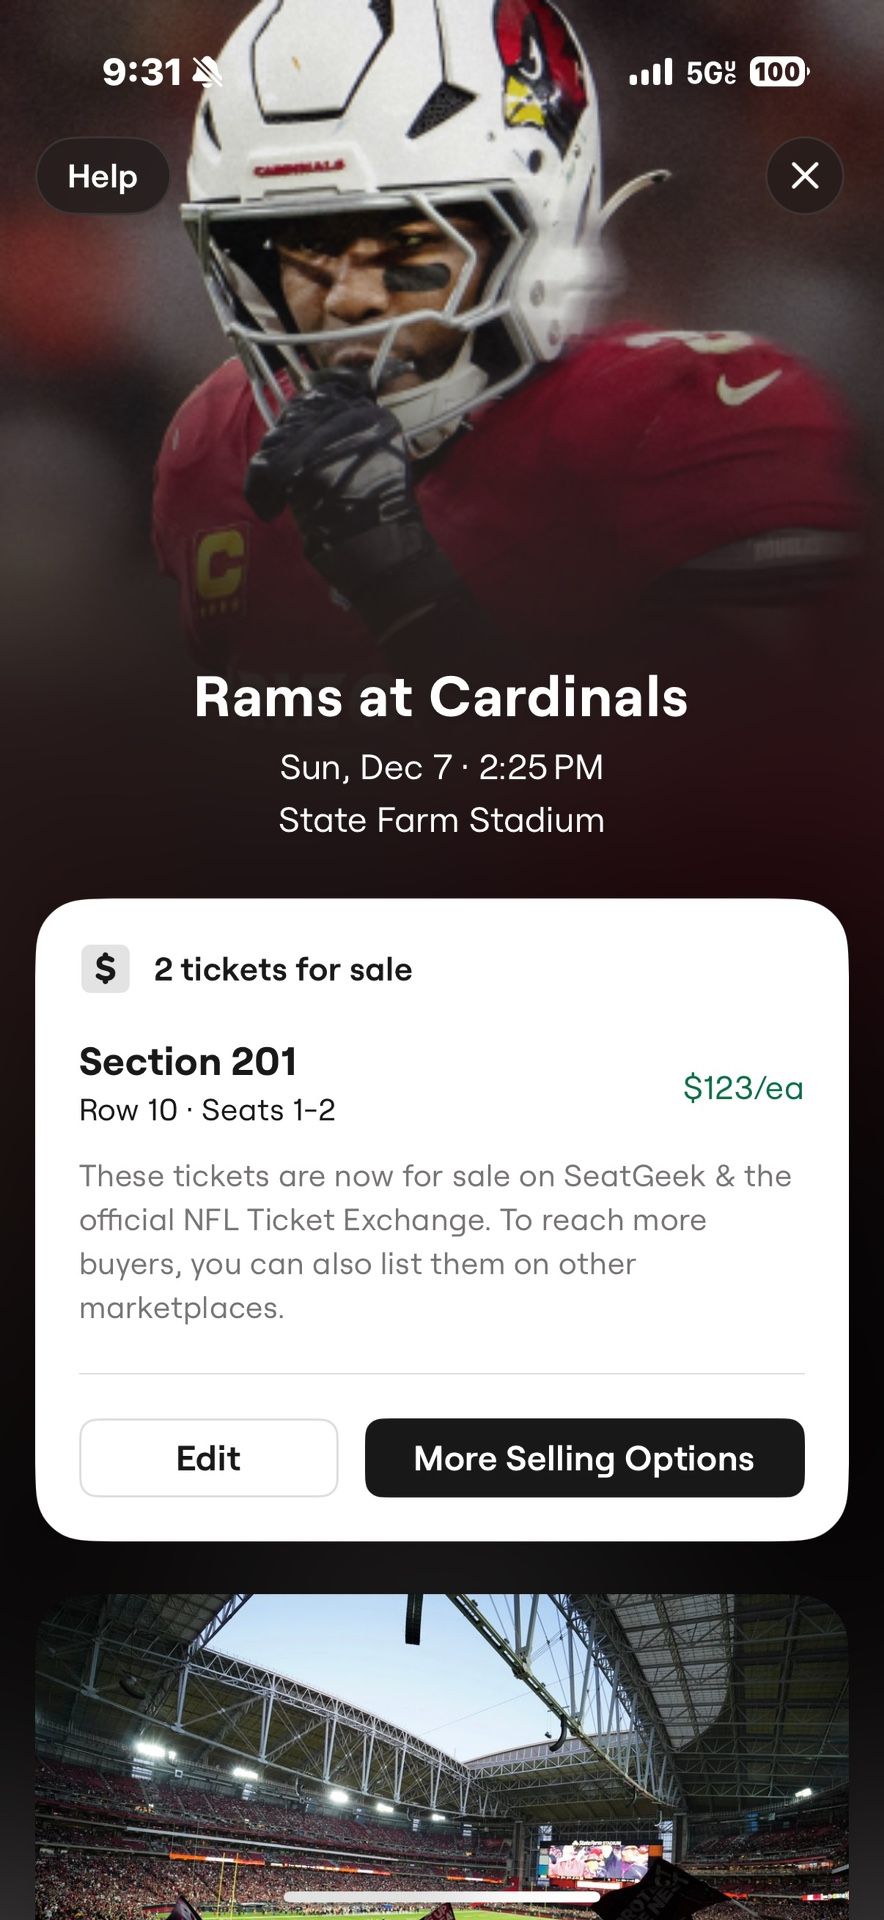Tap the SeatGeek listing description text
The height and width of the screenshot is (1920, 884).
(435, 1240)
